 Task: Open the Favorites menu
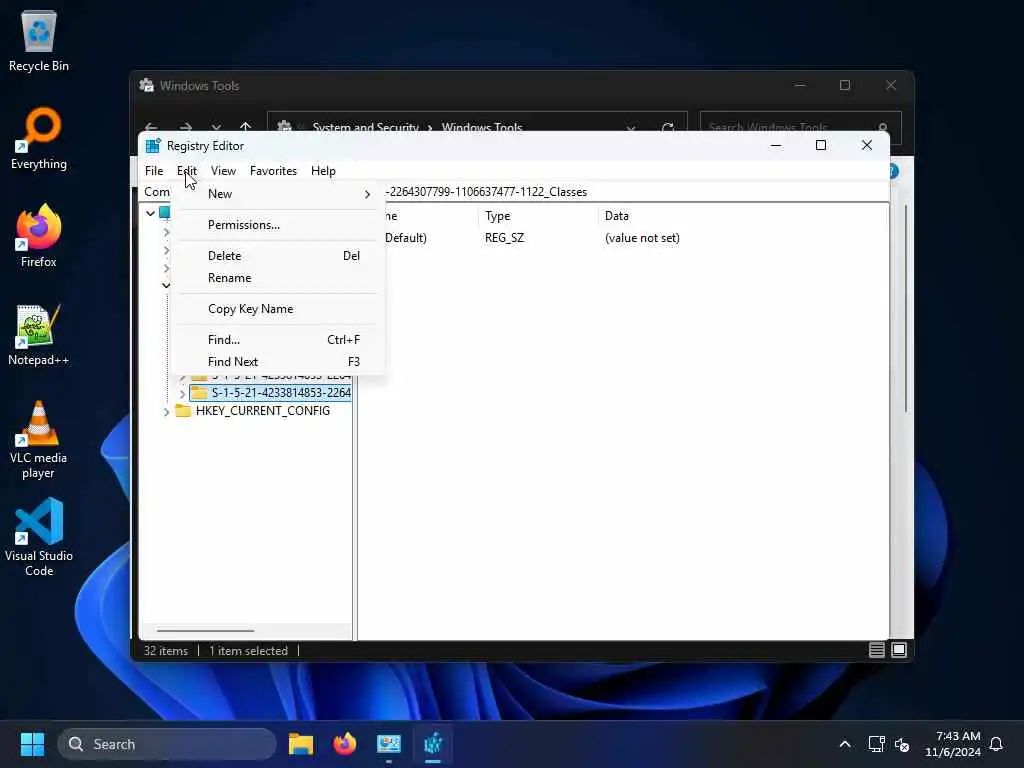[273, 171]
